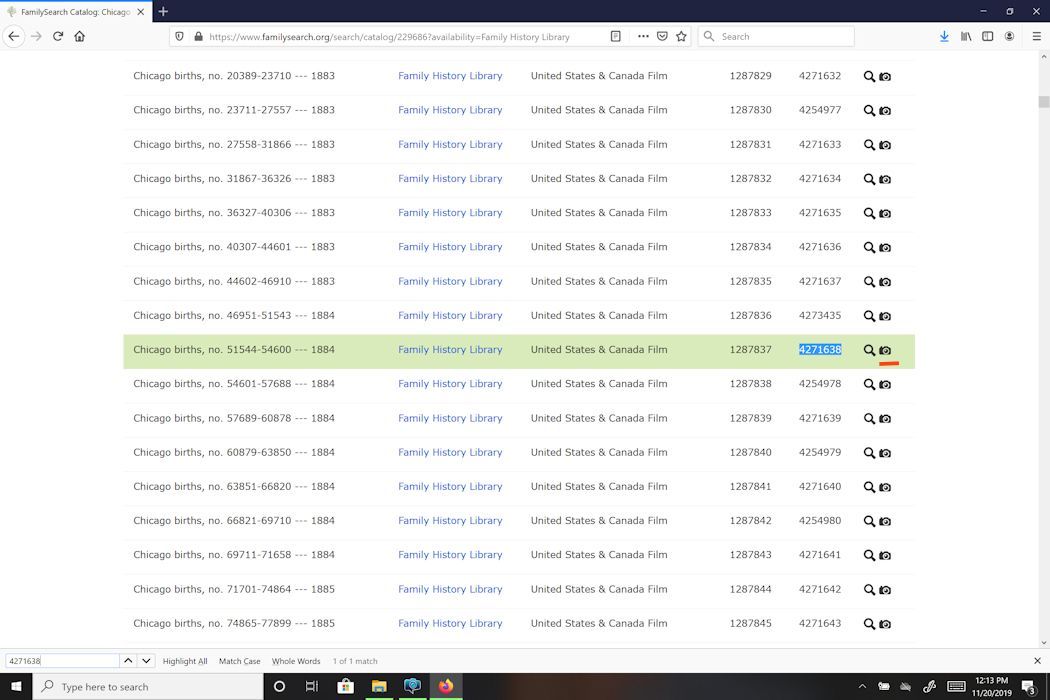Open camera icon for Chicago births 27558-31866
Screen dimensions: 1050x700
tap(885, 145)
